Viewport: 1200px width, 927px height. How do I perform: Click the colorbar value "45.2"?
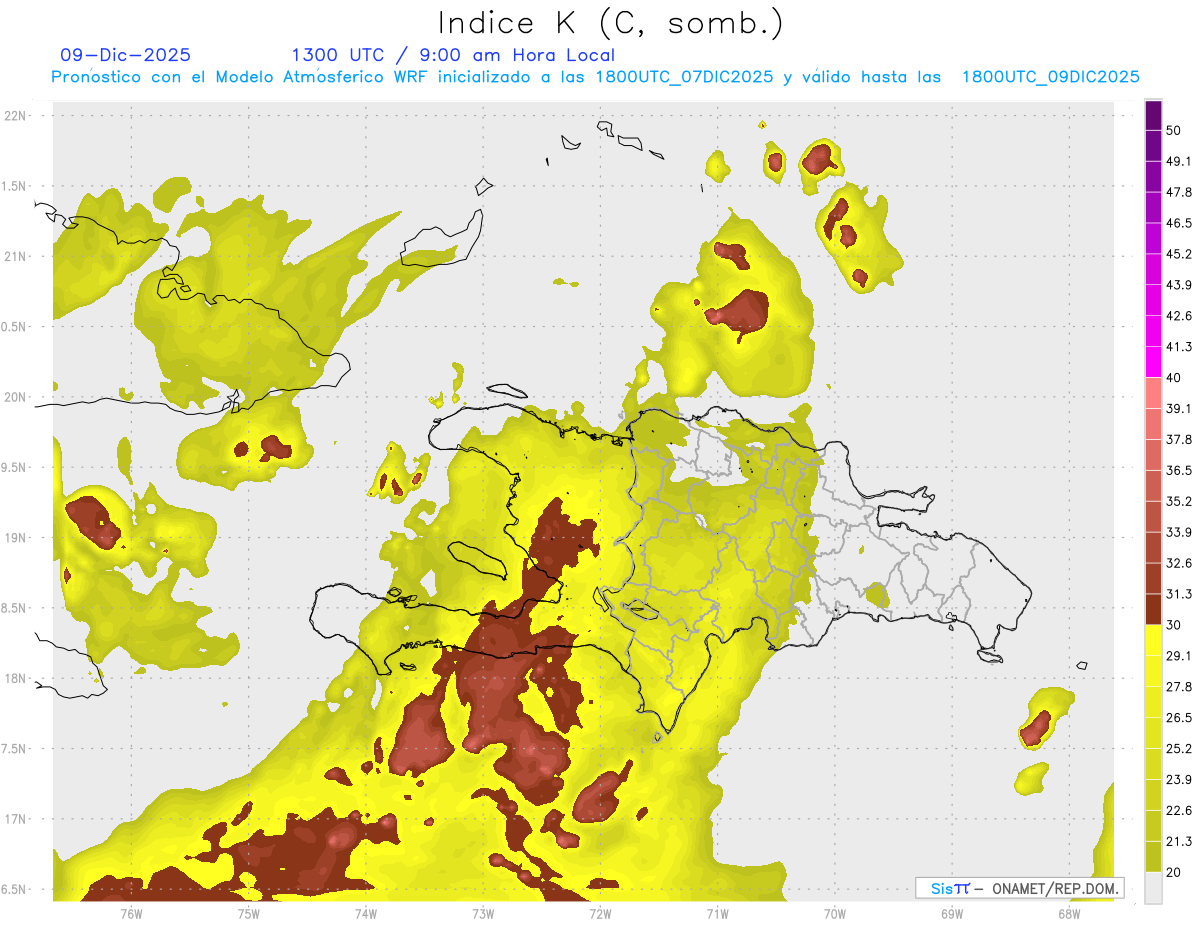pyautogui.click(x=1179, y=254)
